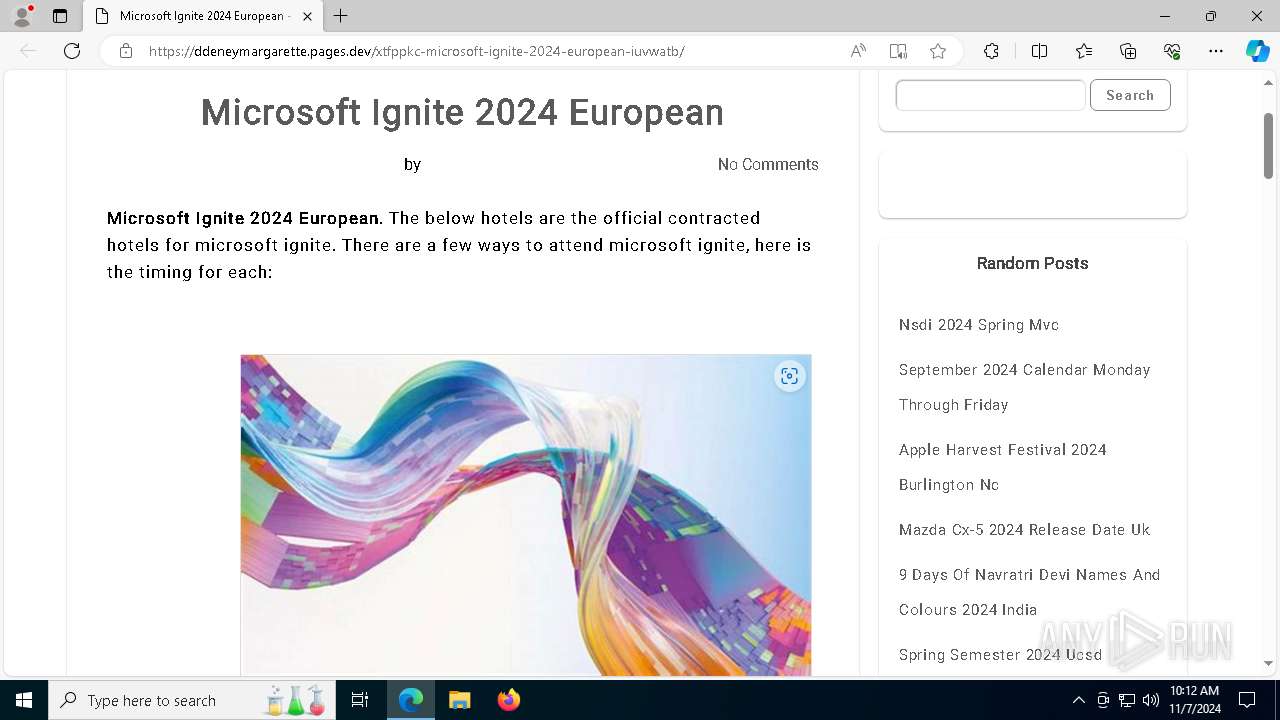Screen dimensions: 1280x720
Task: Open 9 Days Of Navratri Devi Names post
Action: (x=1029, y=592)
